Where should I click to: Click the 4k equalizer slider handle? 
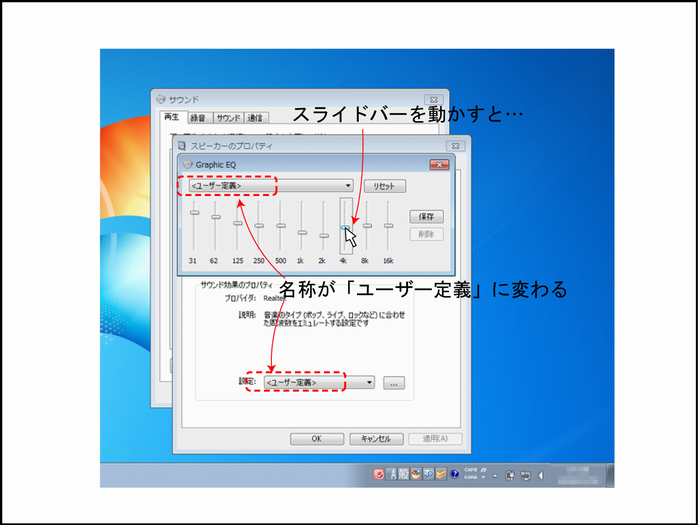tap(345, 227)
